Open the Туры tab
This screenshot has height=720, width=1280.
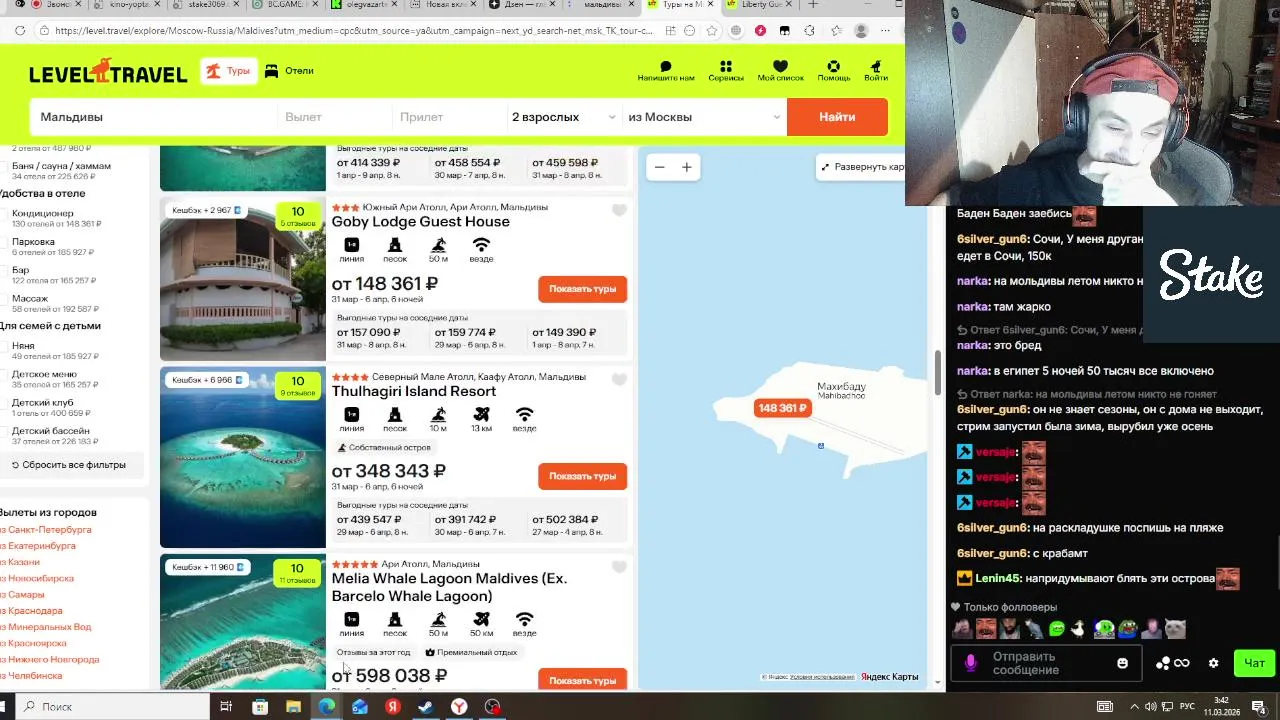point(228,71)
